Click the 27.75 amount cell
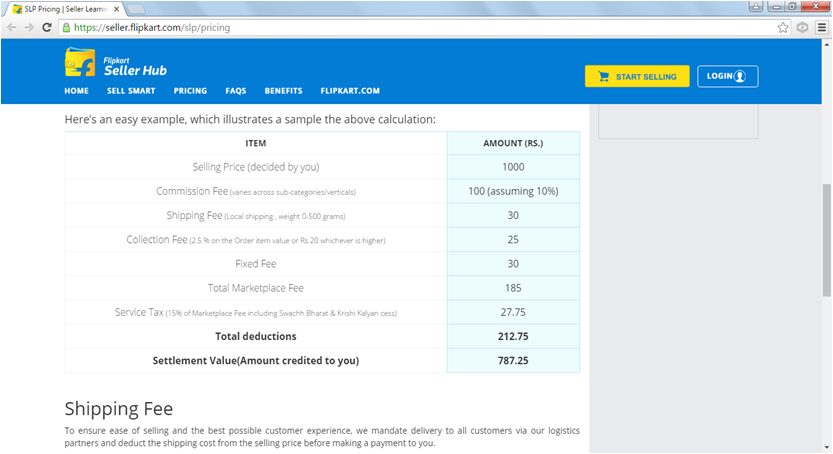The height and width of the screenshot is (454, 833). [x=513, y=312]
